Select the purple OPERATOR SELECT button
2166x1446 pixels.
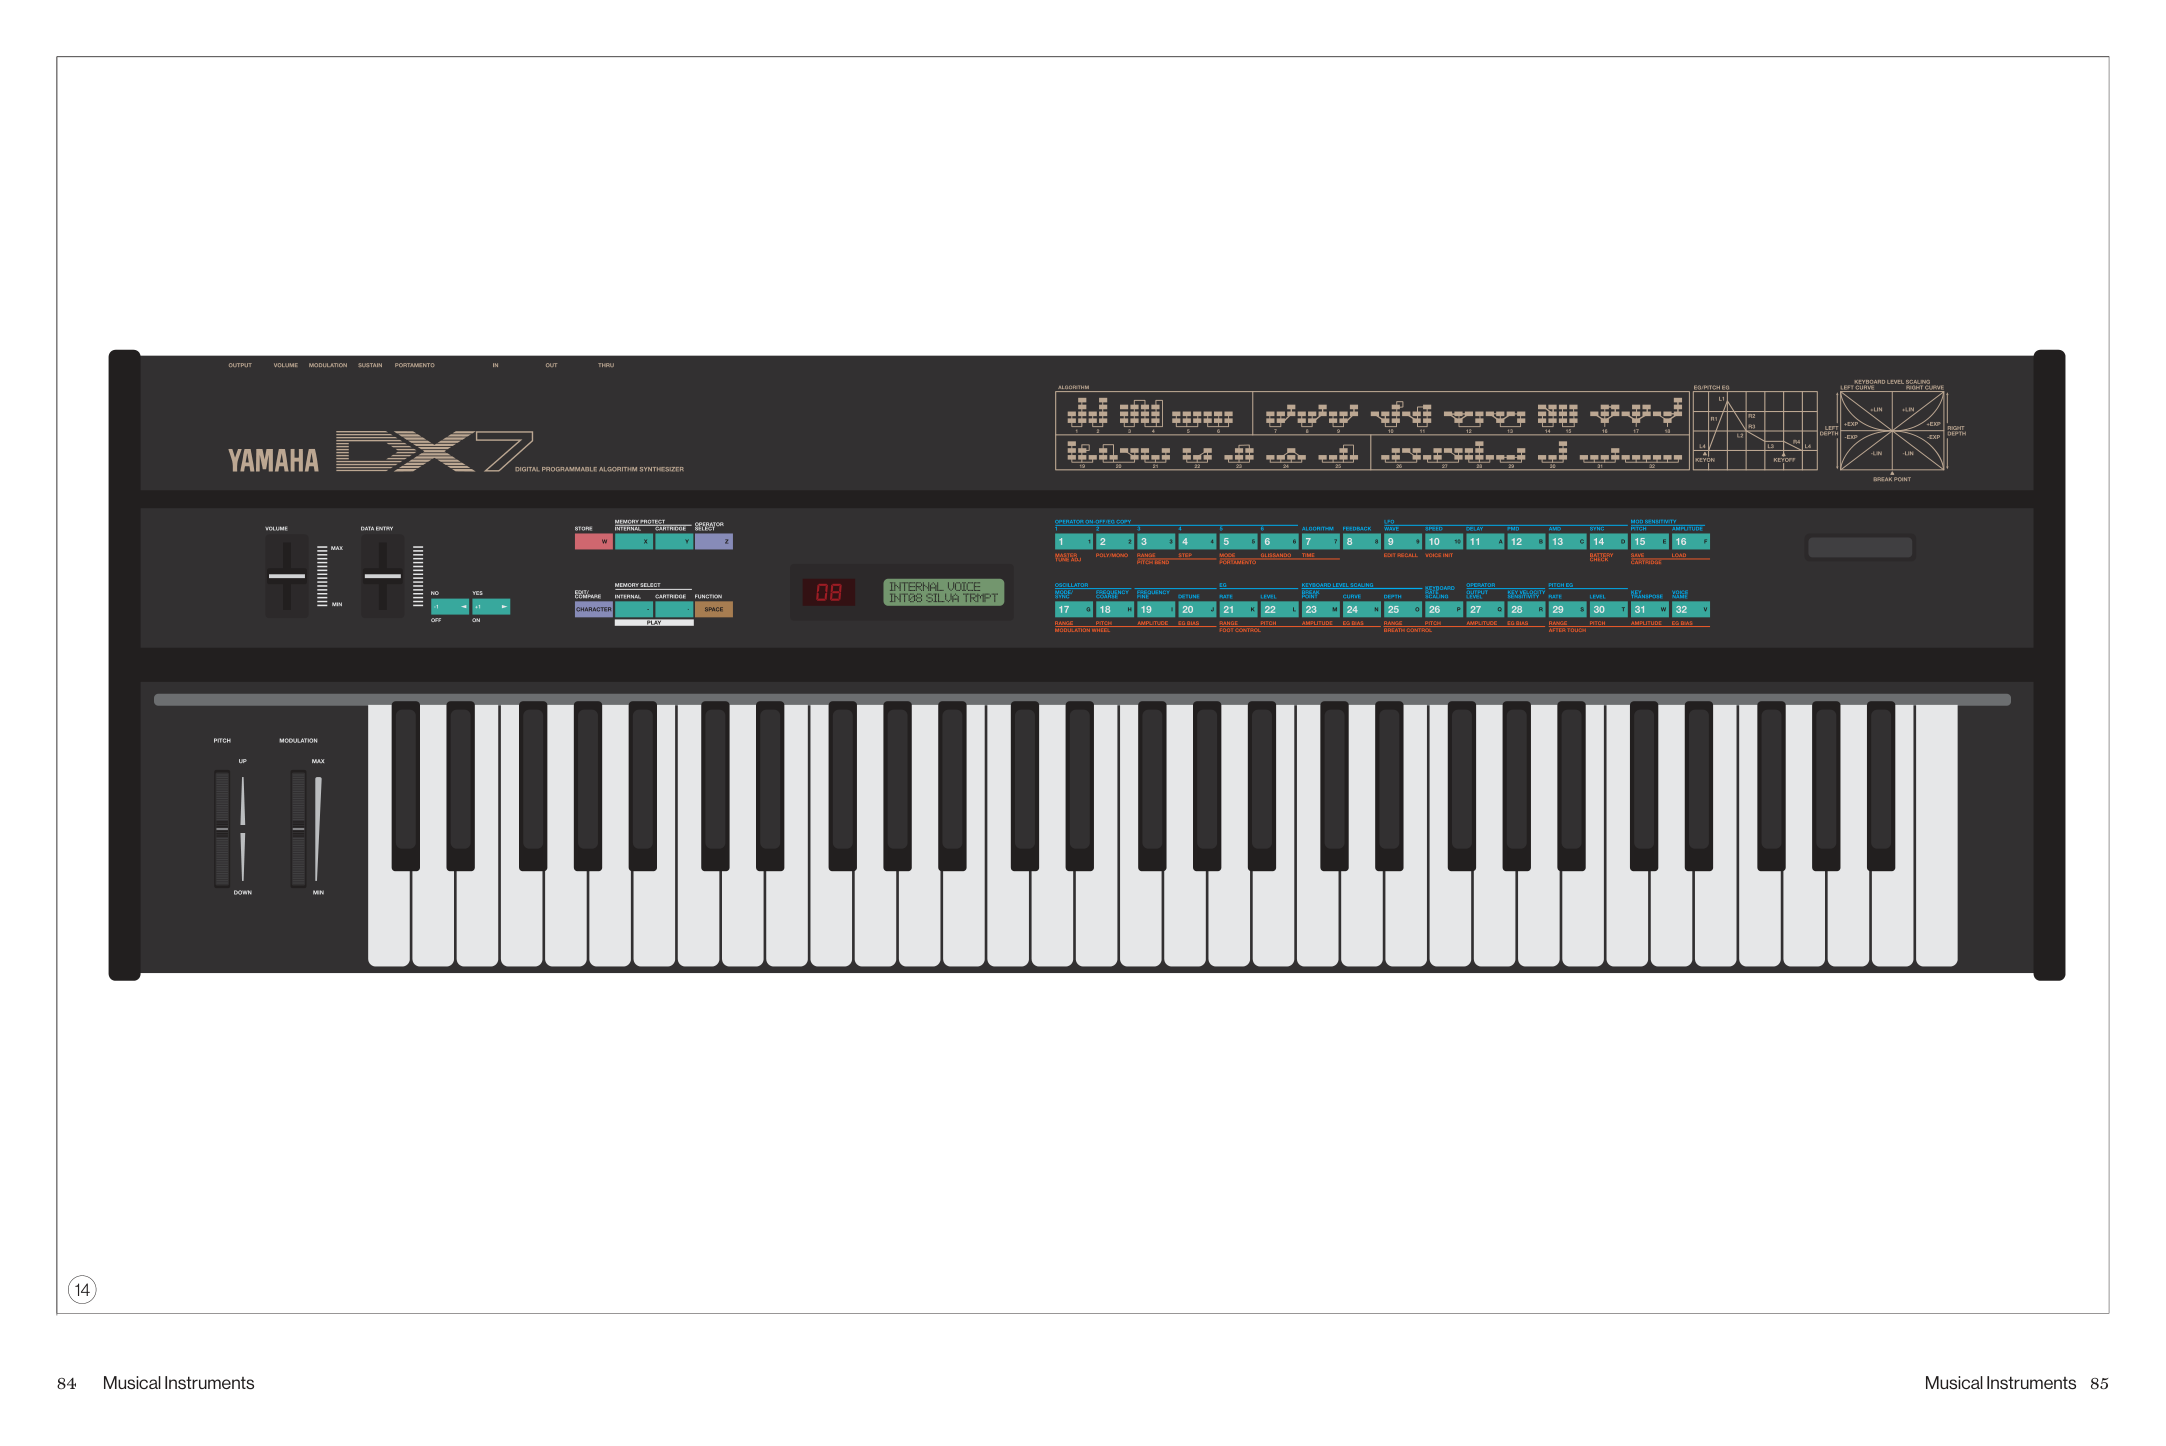(x=714, y=542)
